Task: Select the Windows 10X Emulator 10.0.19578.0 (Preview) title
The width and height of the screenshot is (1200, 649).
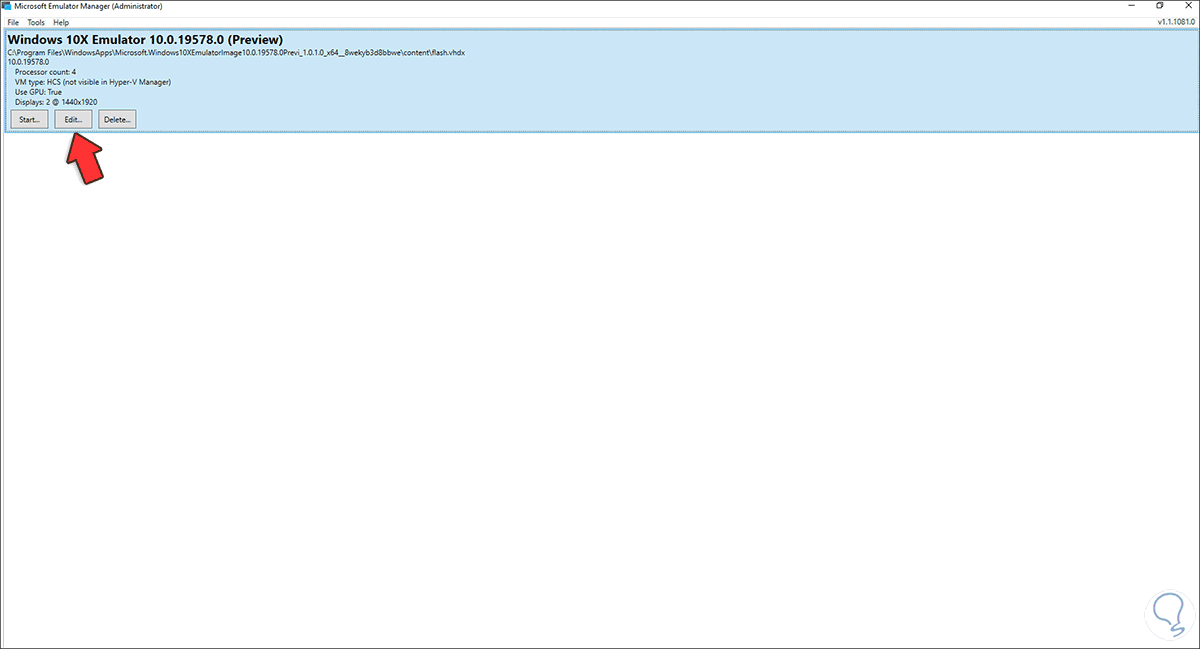Action: 145,40
